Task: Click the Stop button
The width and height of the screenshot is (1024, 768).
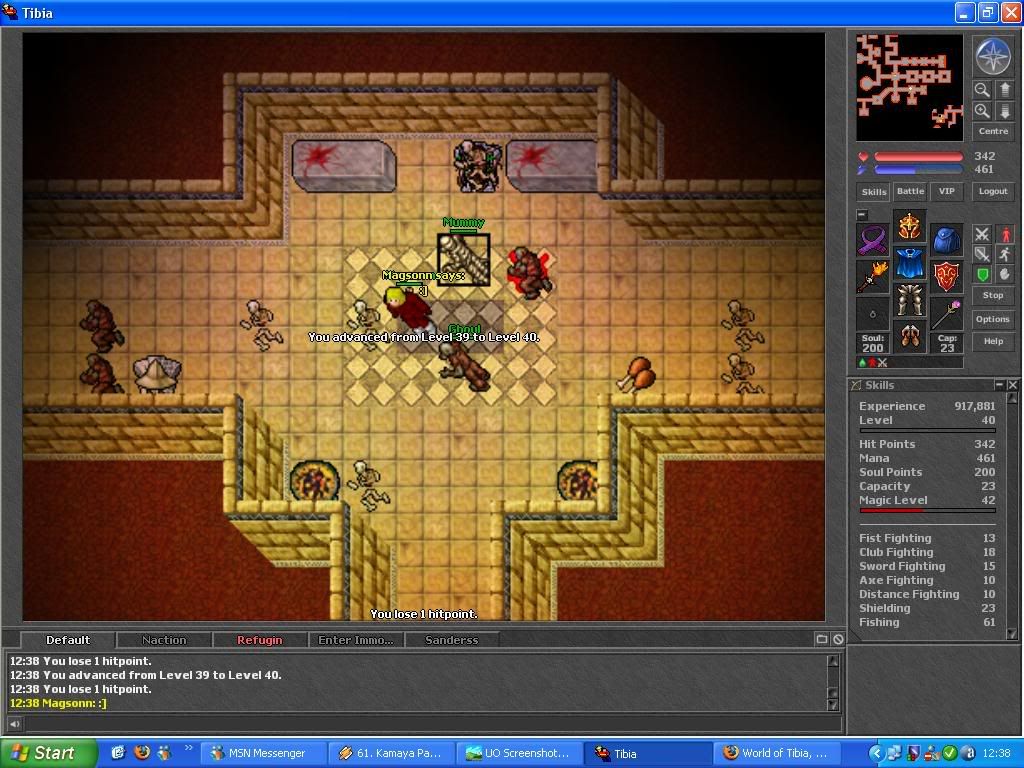Action: click(x=993, y=295)
